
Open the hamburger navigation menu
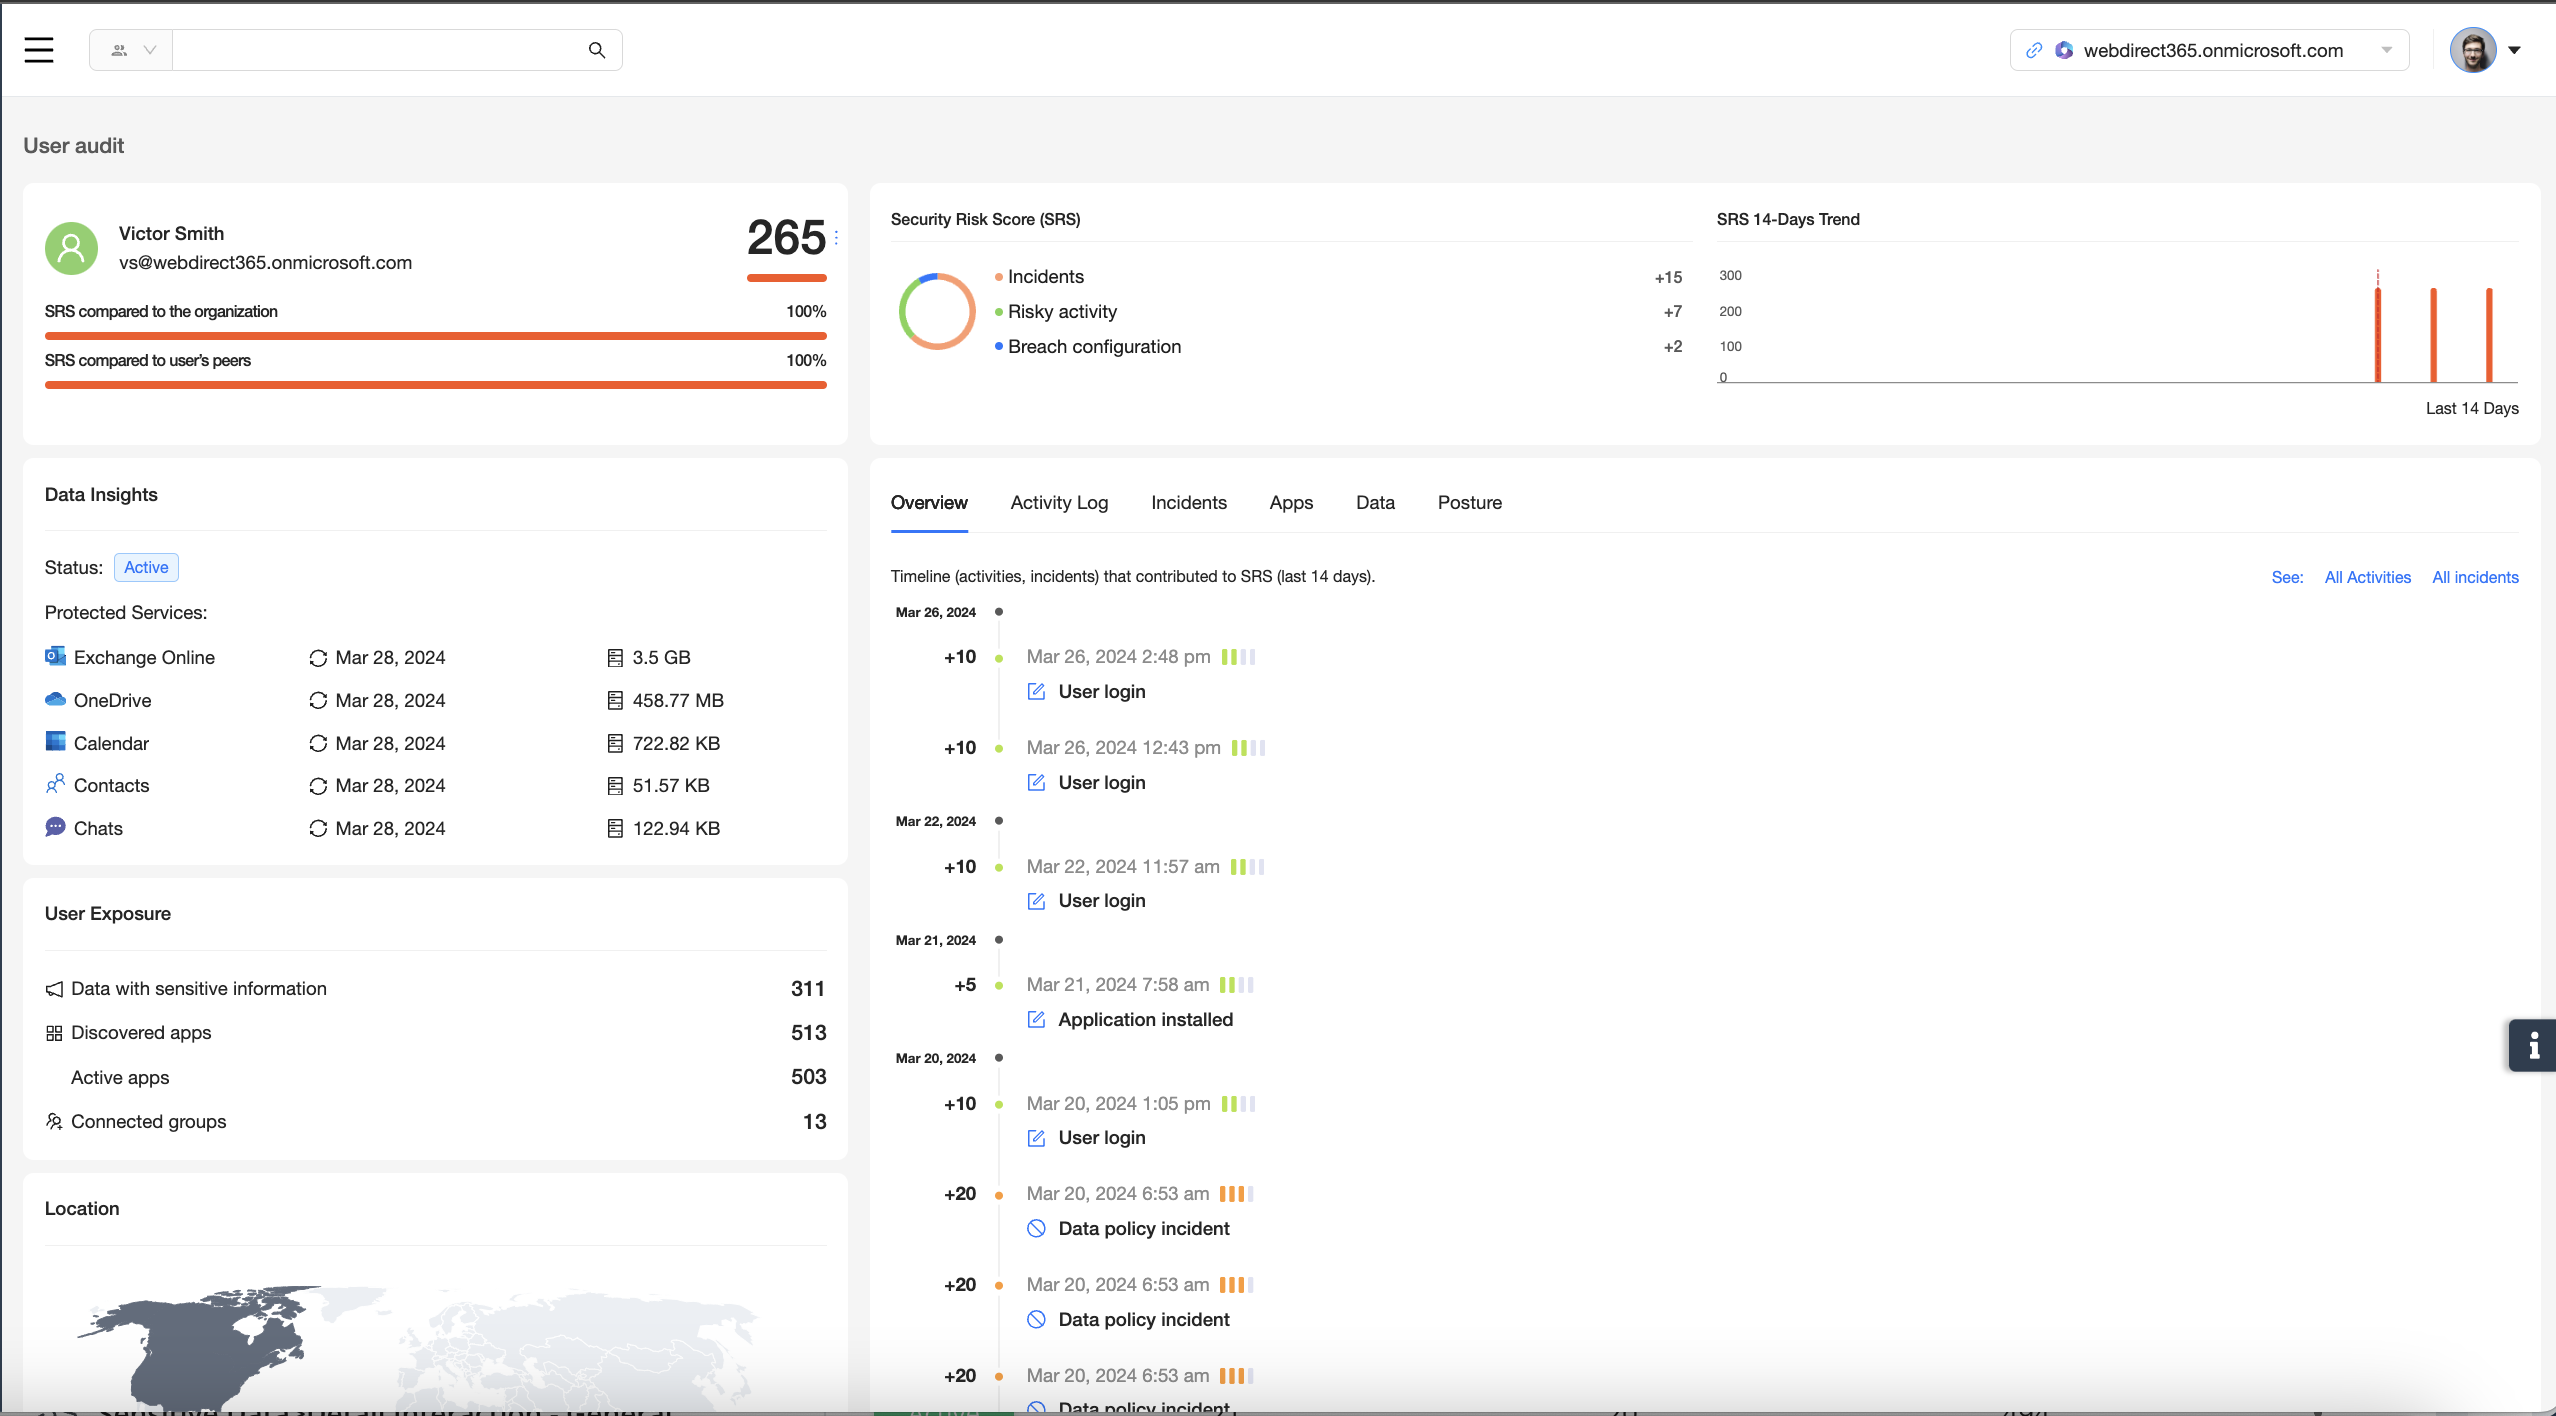point(39,50)
